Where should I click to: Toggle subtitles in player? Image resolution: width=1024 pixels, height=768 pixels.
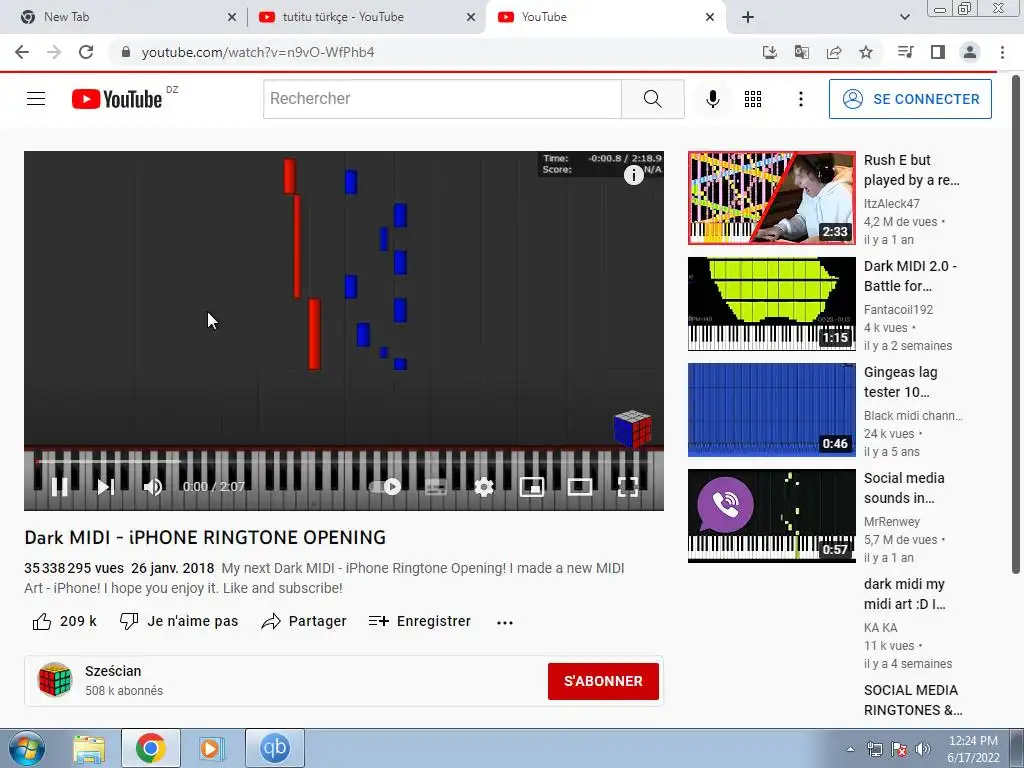tap(436, 487)
